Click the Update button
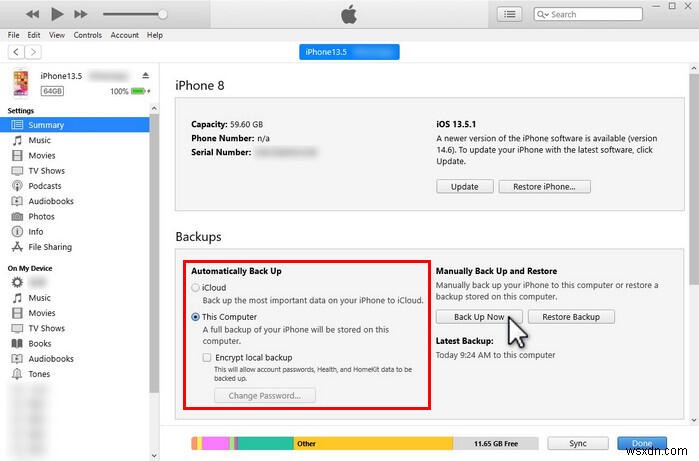This screenshot has width=699, height=461. (x=465, y=187)
